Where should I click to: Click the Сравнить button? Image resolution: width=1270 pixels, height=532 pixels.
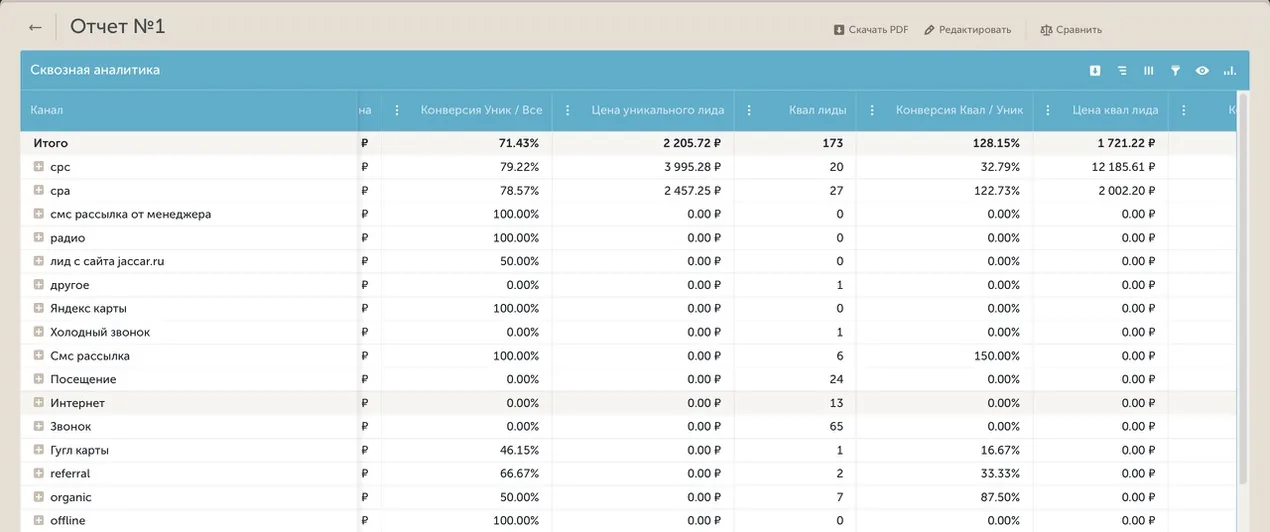coord(1071,30)
